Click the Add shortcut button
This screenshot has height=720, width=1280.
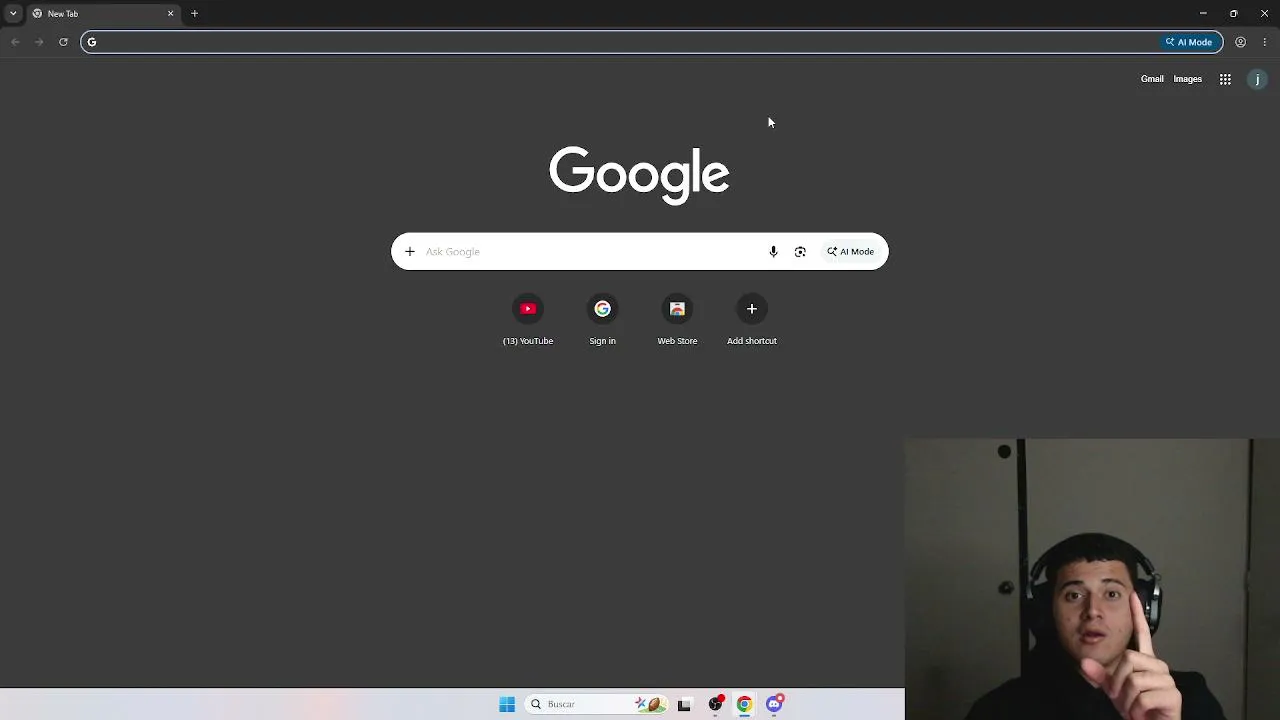[752, 320]
